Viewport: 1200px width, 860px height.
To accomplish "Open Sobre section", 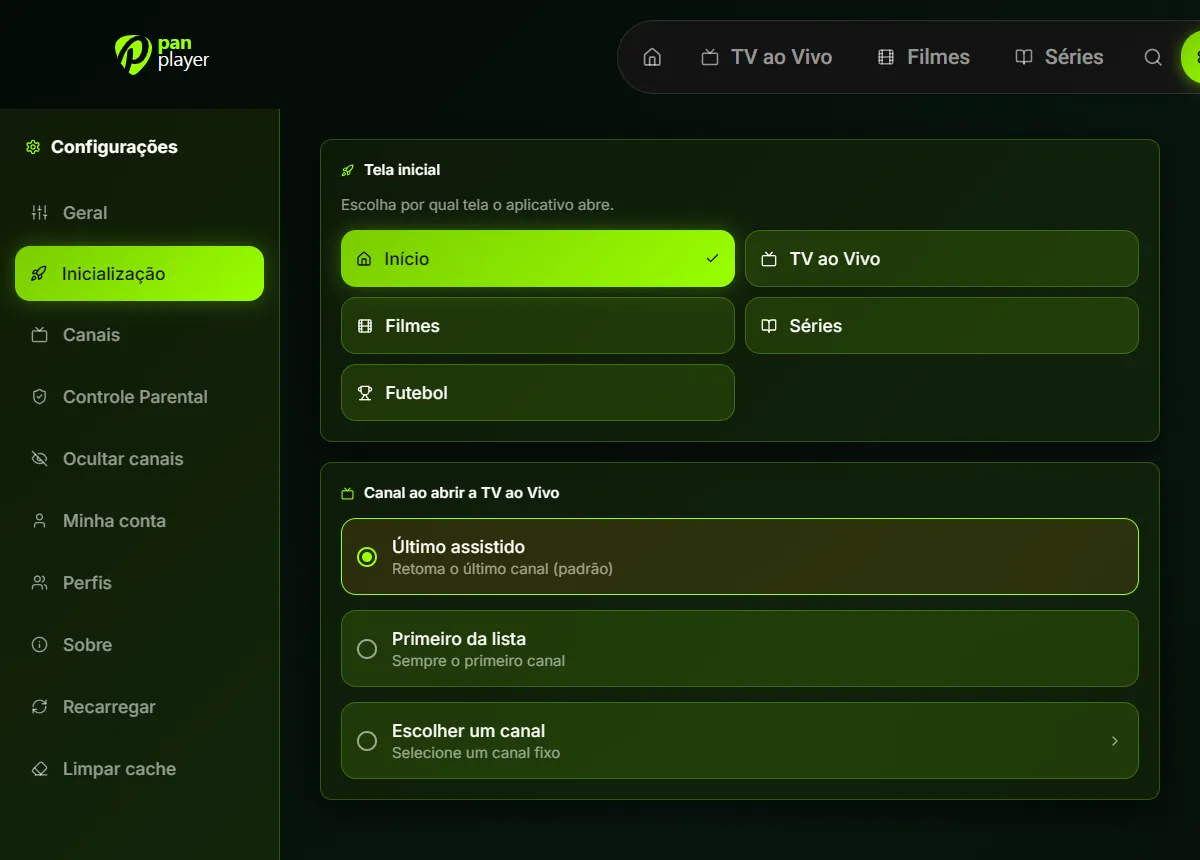I will (139, 645).
